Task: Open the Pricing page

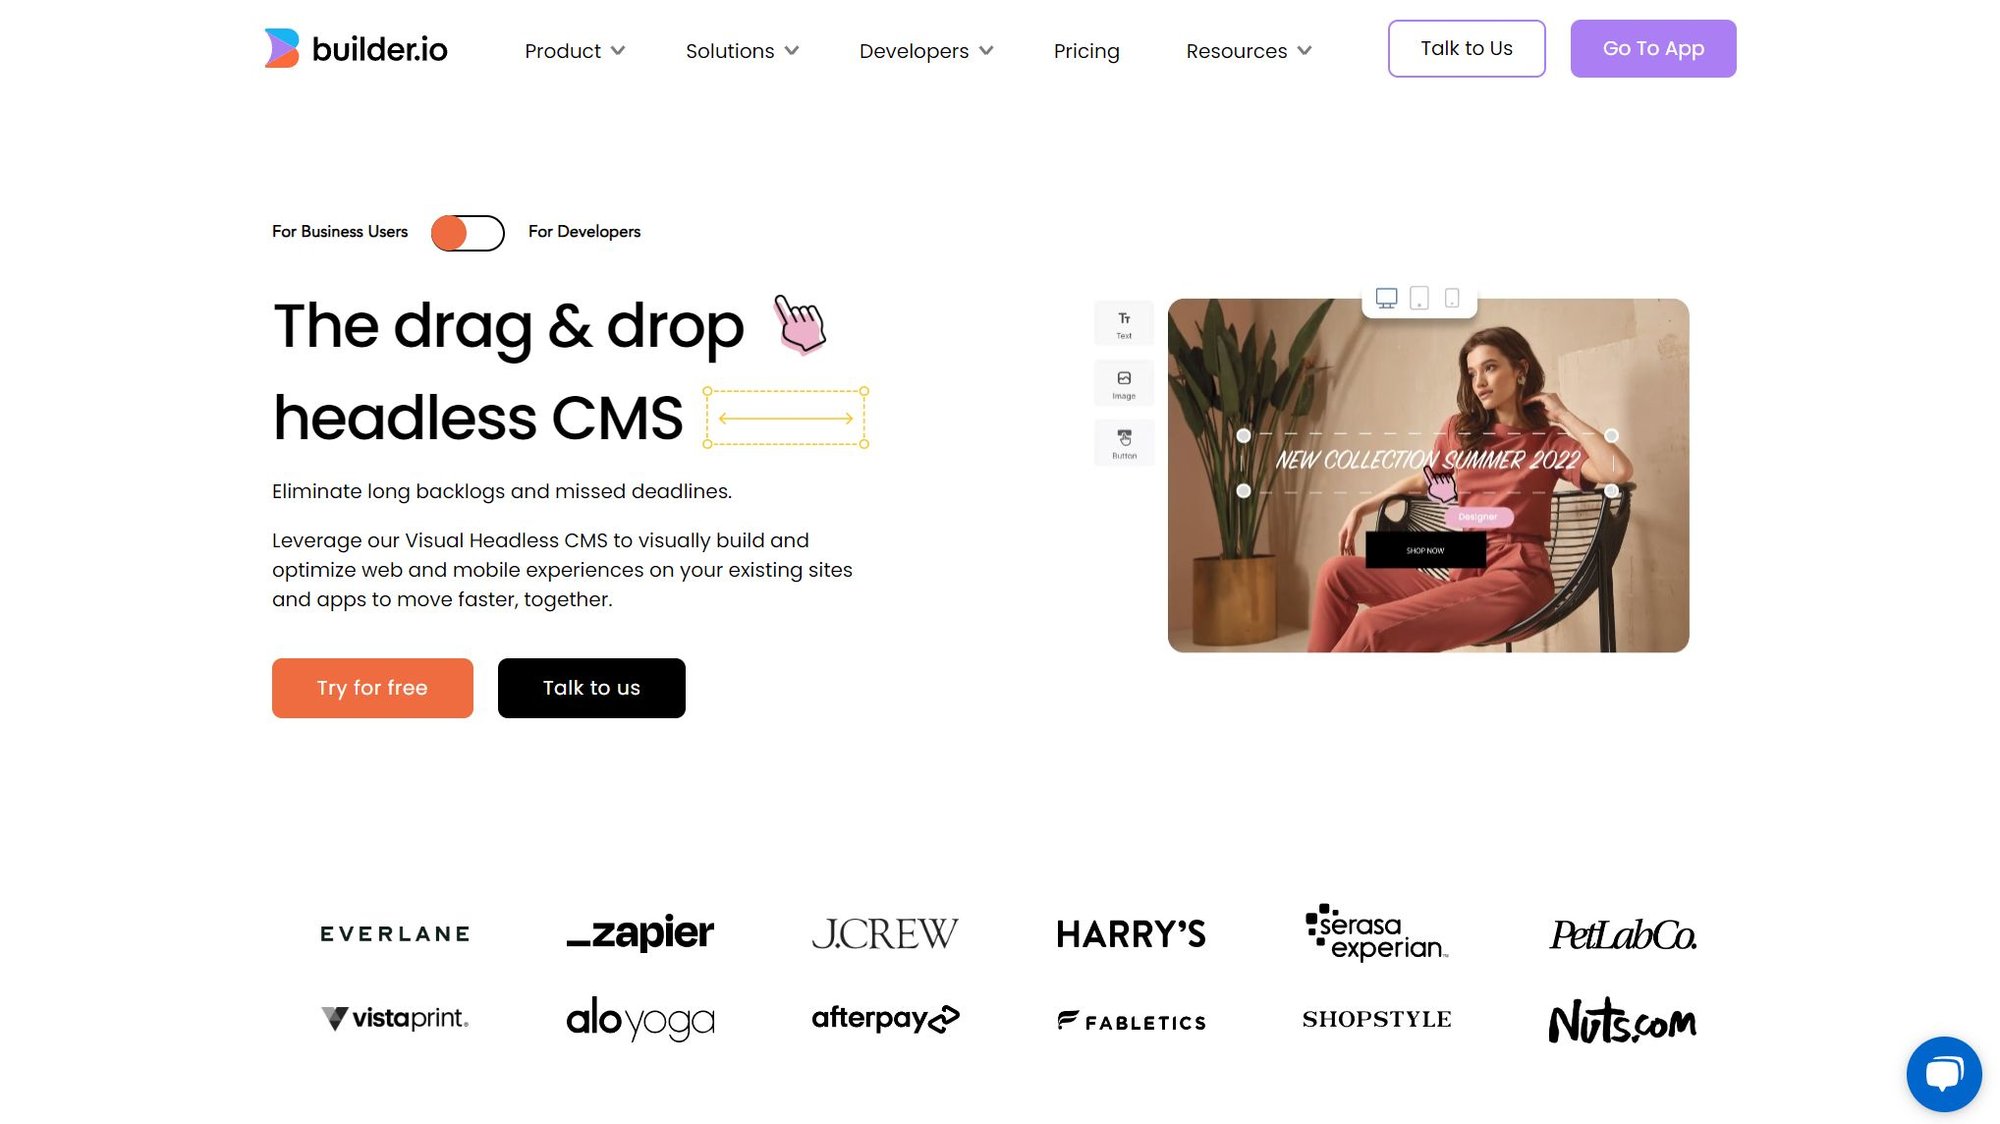Action: click(1086, 51)
